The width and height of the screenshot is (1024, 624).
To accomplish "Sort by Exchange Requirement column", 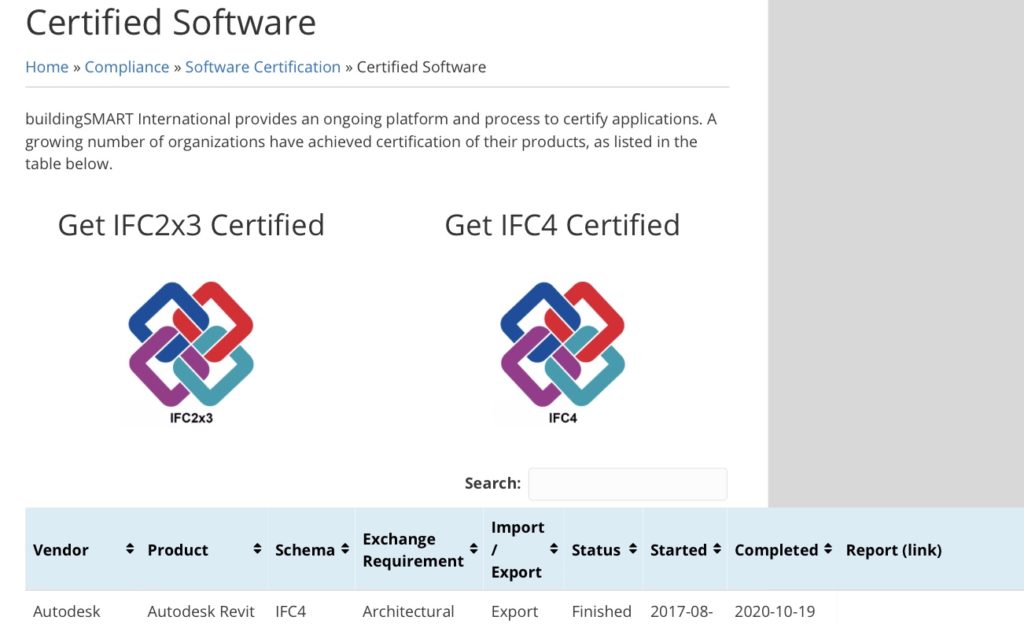I will click(x=419, y=550).
